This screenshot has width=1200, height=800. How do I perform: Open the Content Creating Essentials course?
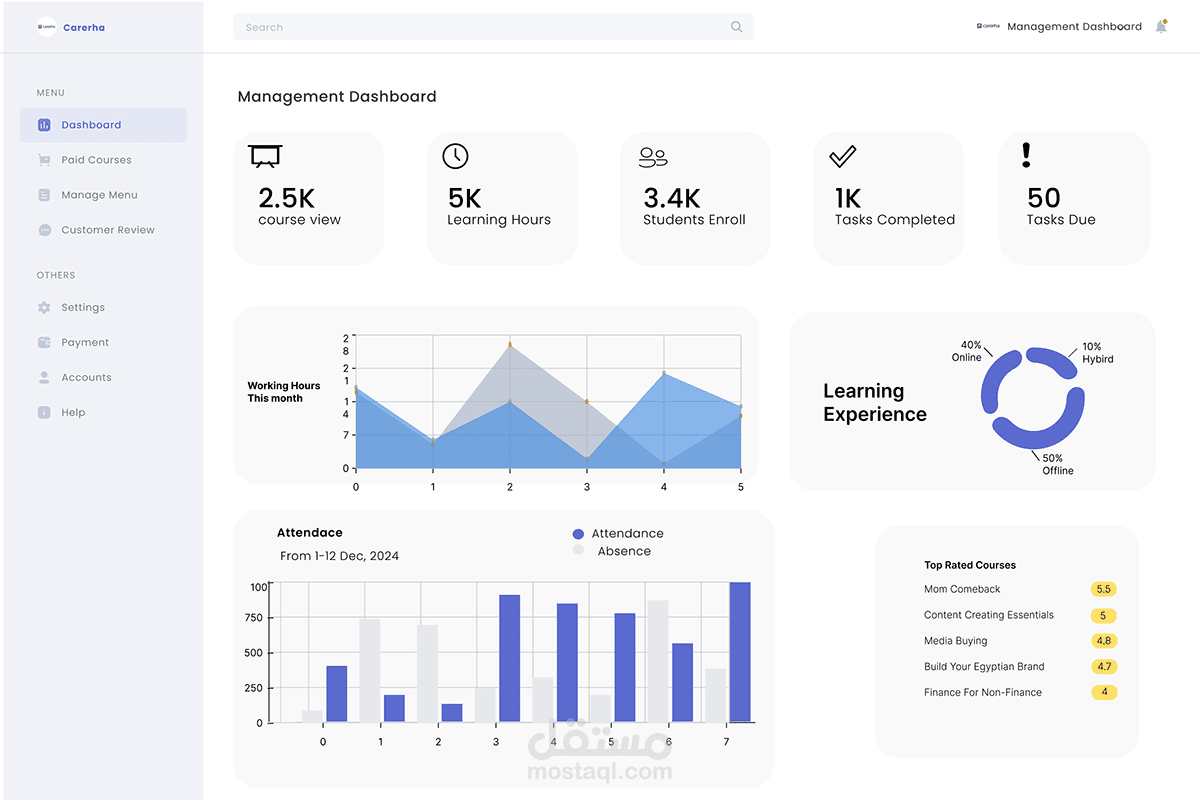[989, 615]
